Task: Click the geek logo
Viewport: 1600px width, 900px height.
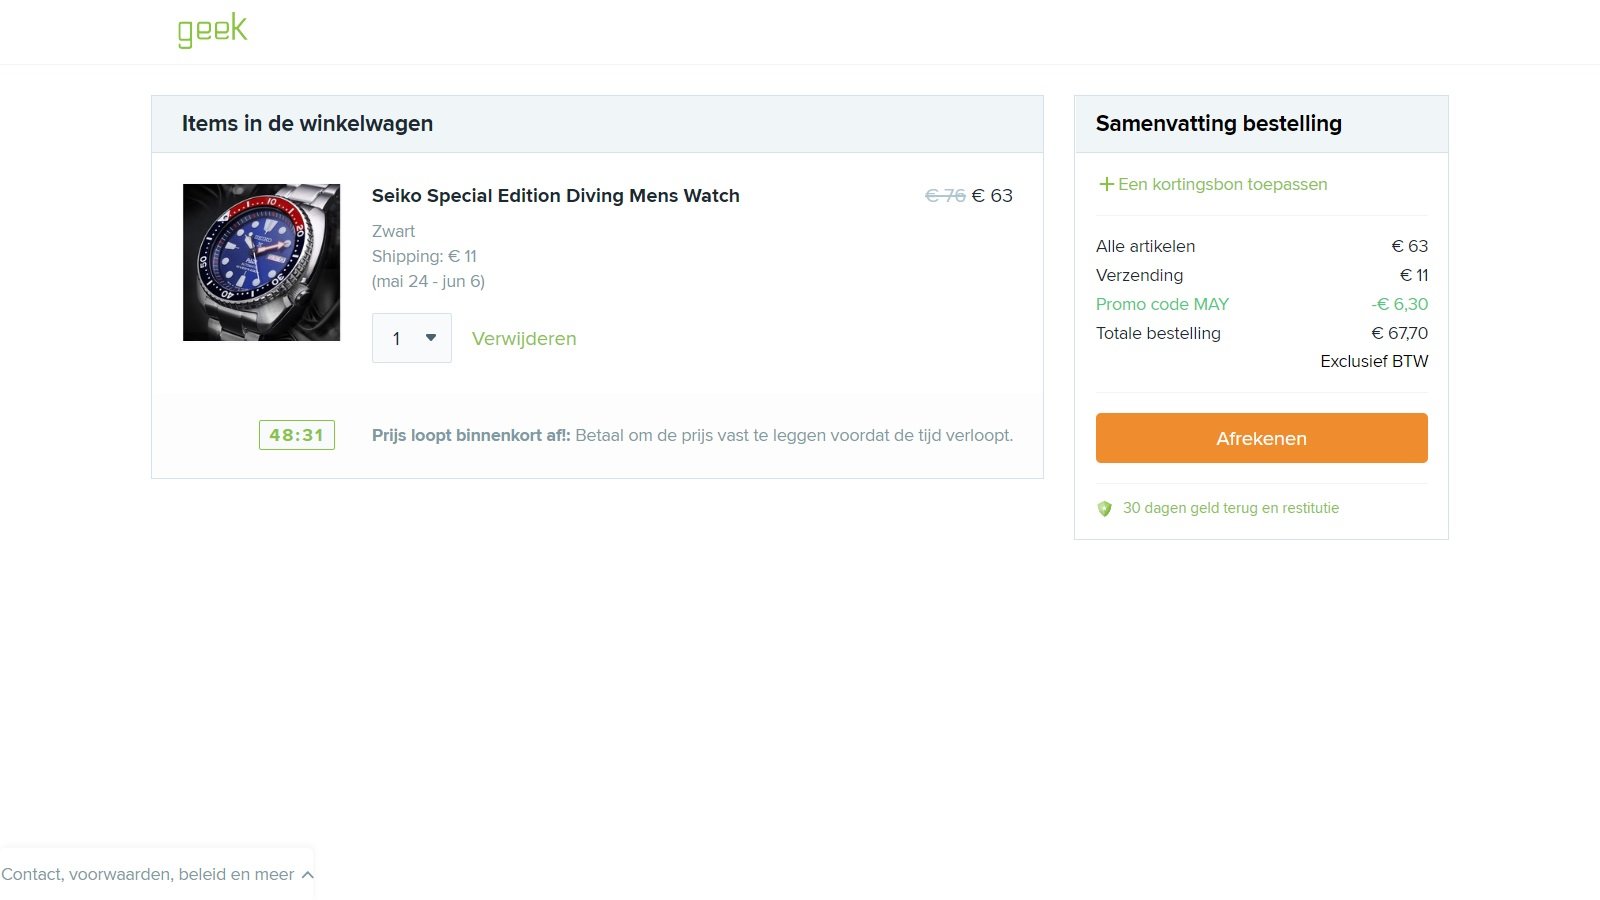Action: coord(212,30)
